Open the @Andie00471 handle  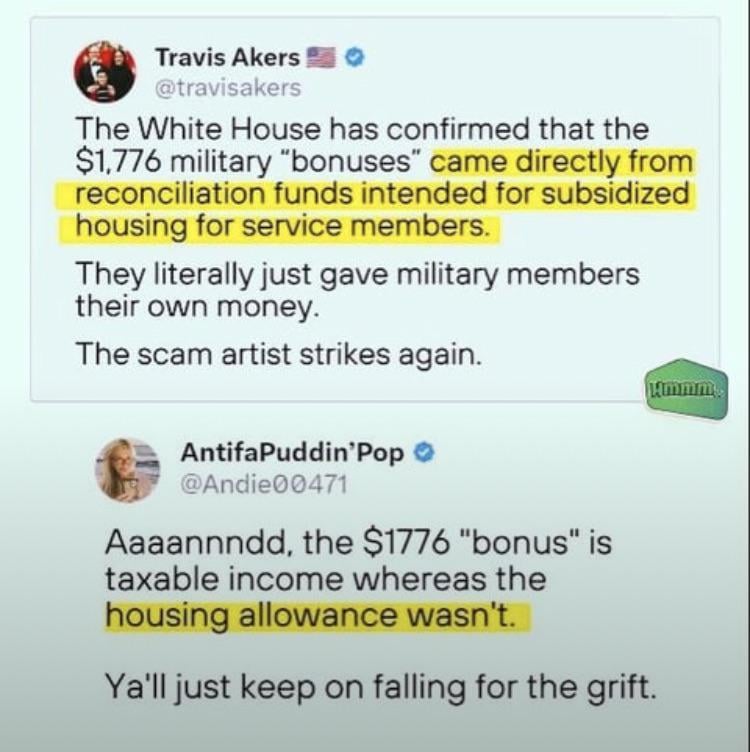(x=264, y=484)
